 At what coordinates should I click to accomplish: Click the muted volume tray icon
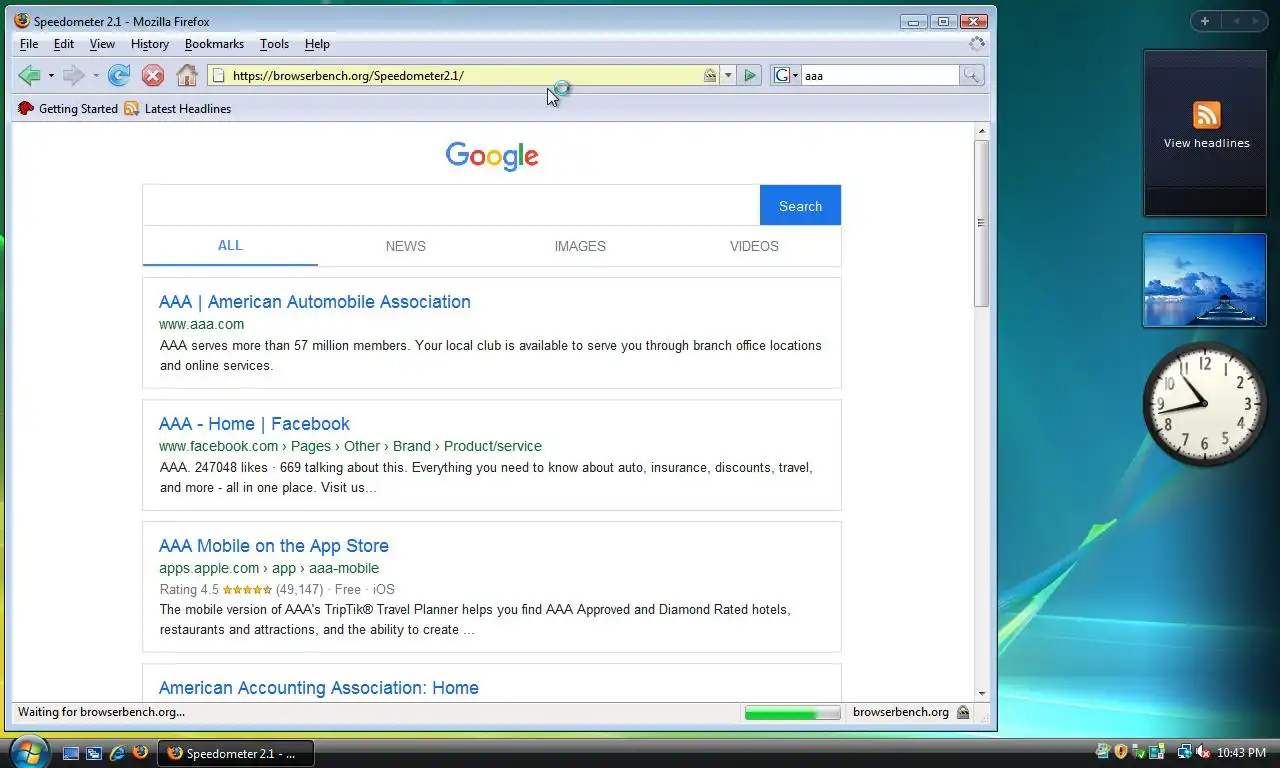[x=1203, y=752]
